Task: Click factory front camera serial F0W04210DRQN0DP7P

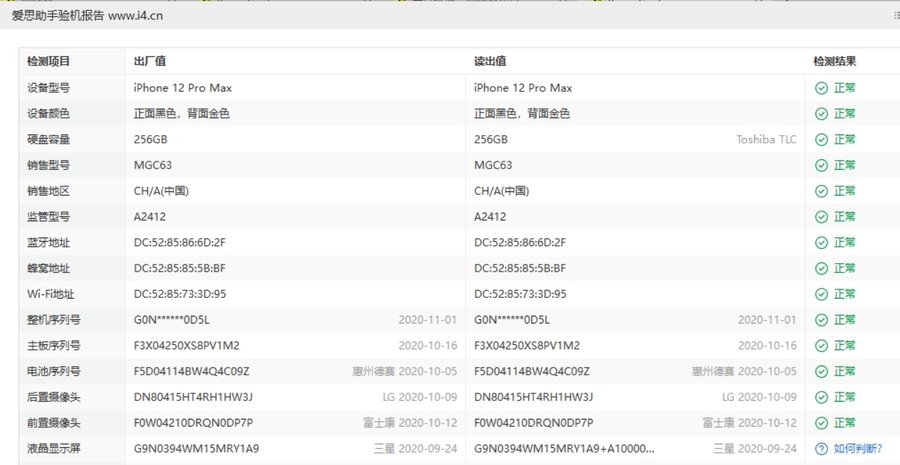Action: (x=193, y=423)
